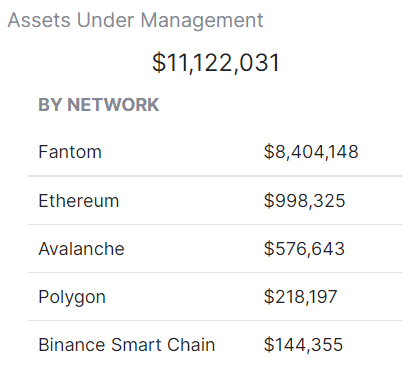Open the Polygon network row

pyautogui.click(x=215, y=297)
